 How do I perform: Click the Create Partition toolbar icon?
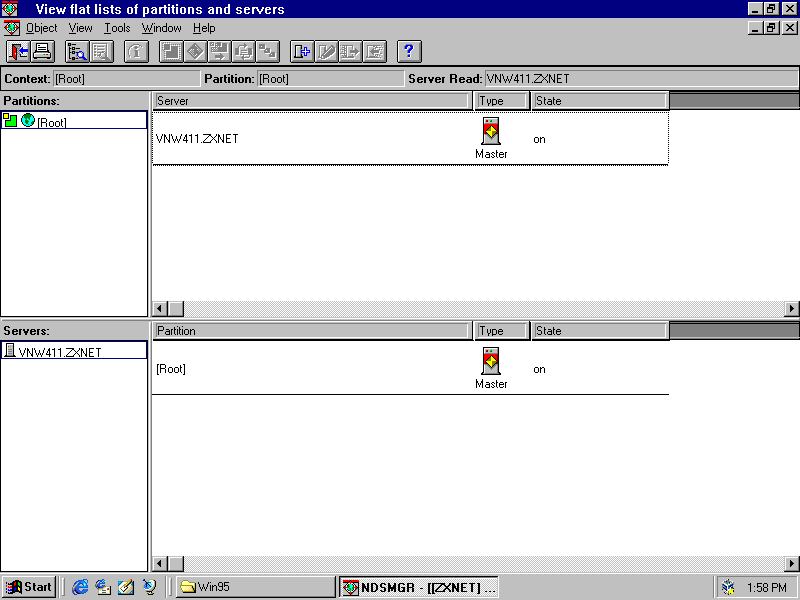pos(171,52)
